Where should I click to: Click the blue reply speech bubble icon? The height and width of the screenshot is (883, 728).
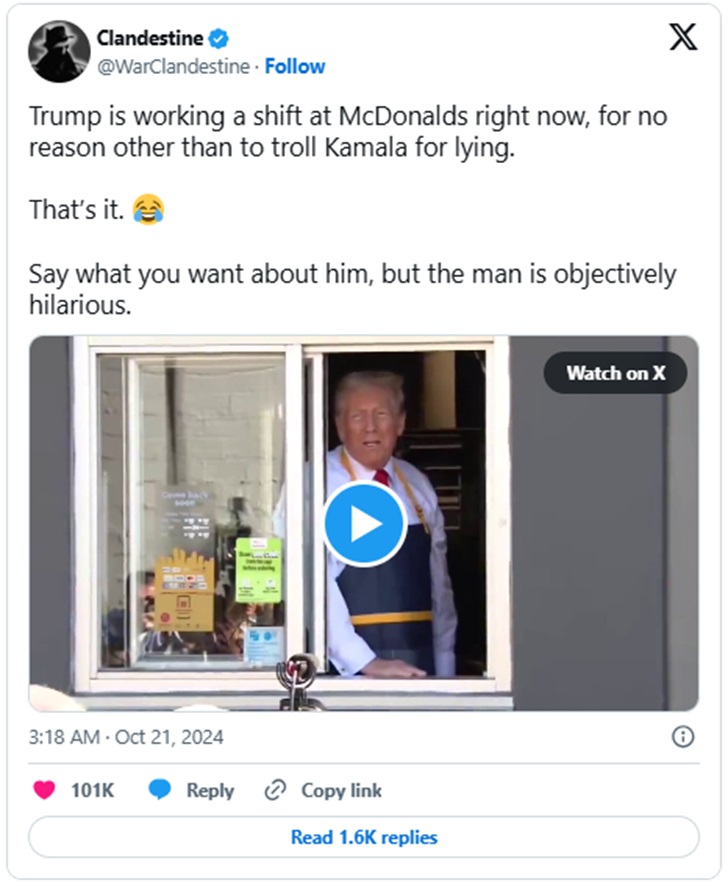[160, 790]
